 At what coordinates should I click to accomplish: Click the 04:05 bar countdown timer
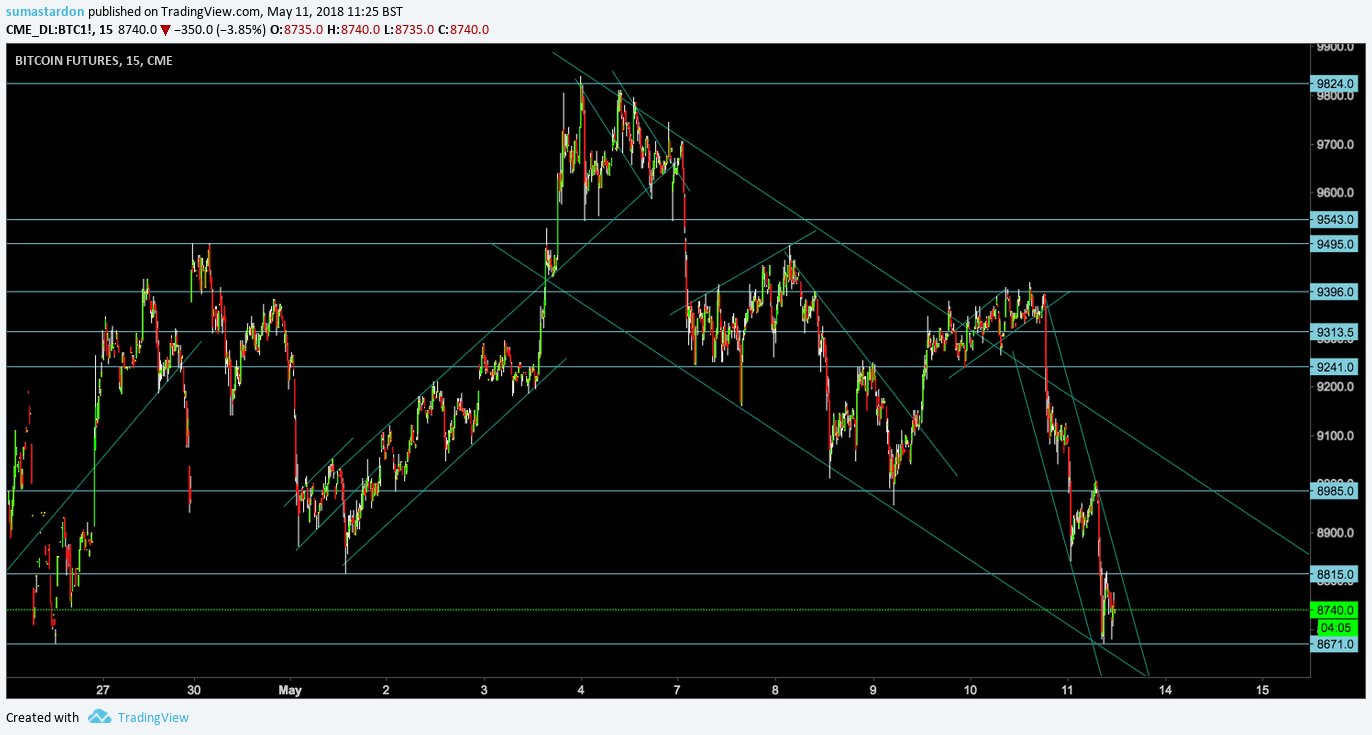pos(1337,628)
